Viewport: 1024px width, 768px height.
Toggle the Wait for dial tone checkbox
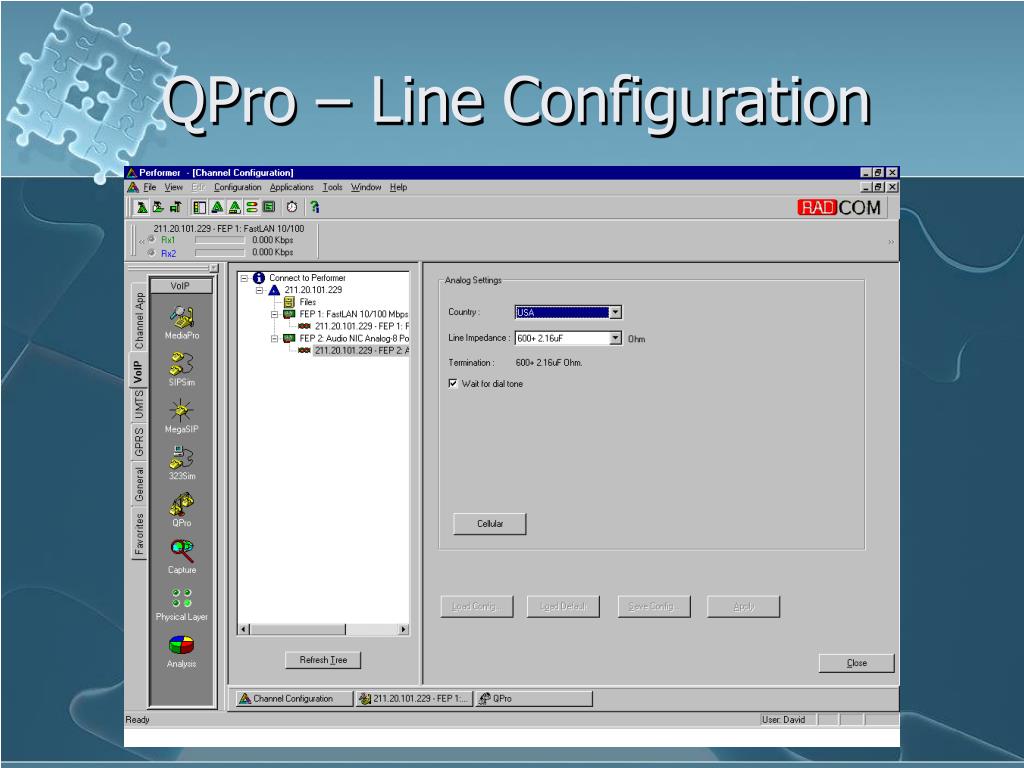(x=453, y=383)
